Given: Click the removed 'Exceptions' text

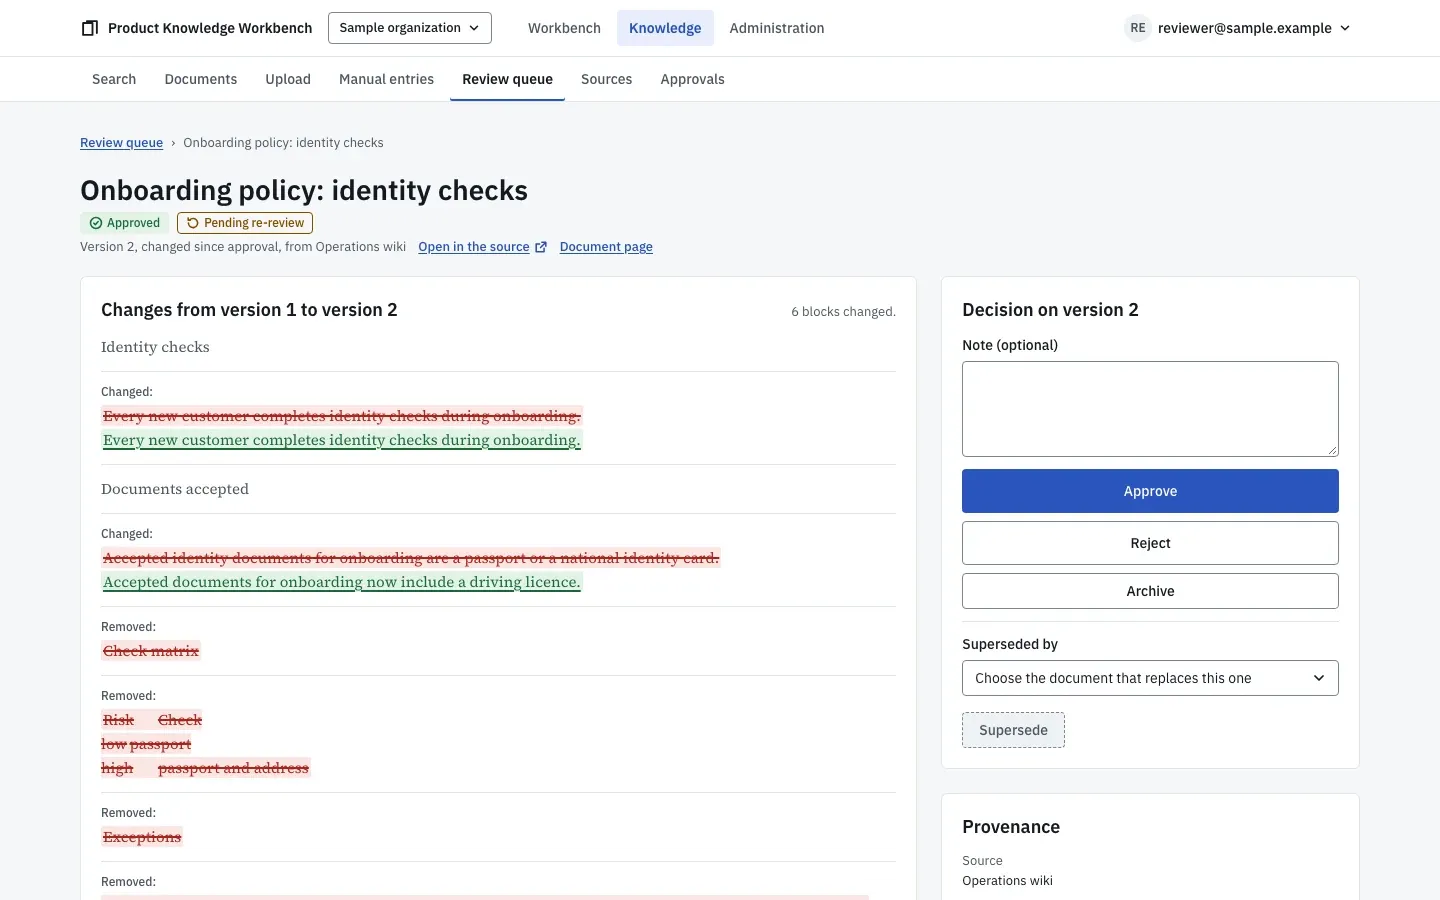Looking at the screenshot, I should 142,837.
